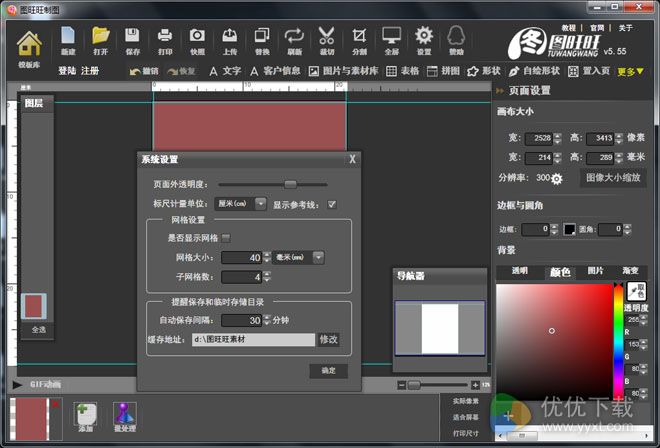Click the resolution gear icon beside 300
Screen dimensions: 660x448
click(x=556, y=179)
